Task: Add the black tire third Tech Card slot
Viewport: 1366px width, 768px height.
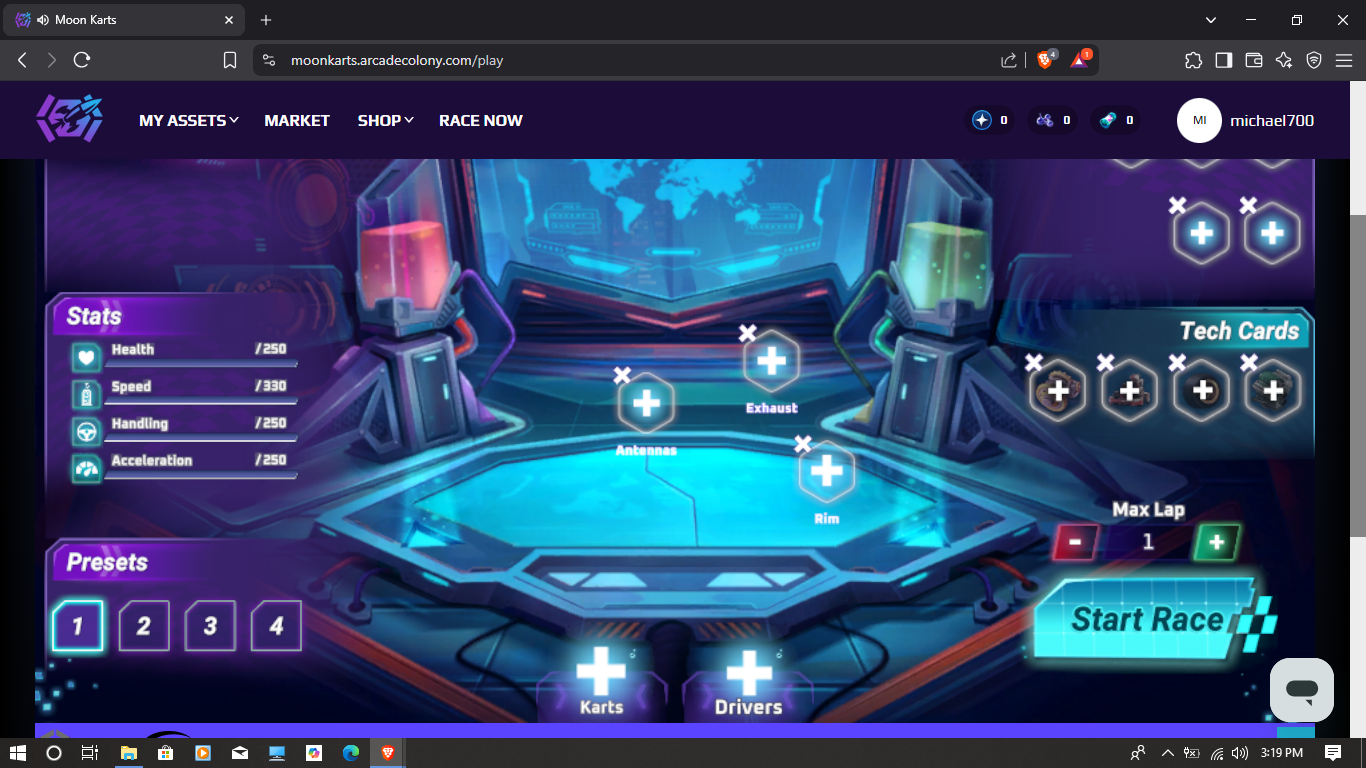Action: (x=1202, y=391)
